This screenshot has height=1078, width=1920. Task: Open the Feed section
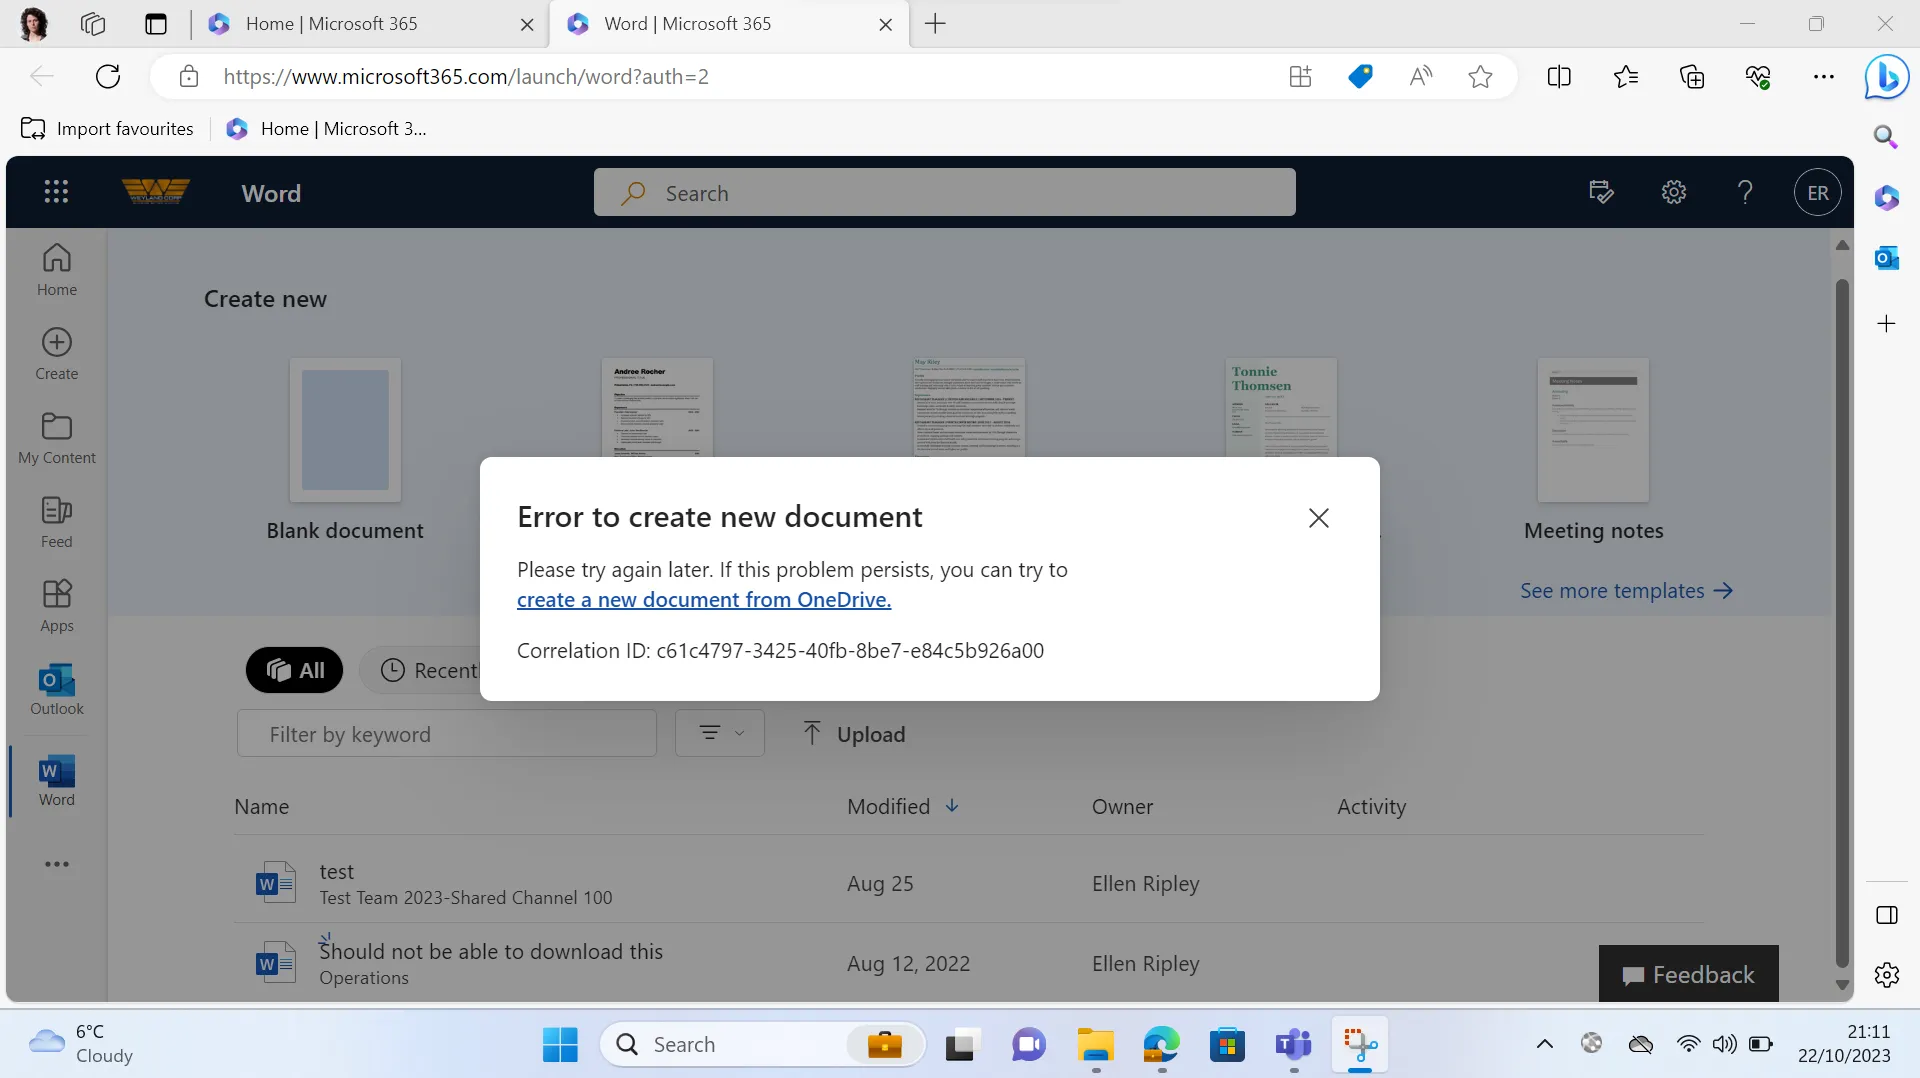click(x=57, y=522)
